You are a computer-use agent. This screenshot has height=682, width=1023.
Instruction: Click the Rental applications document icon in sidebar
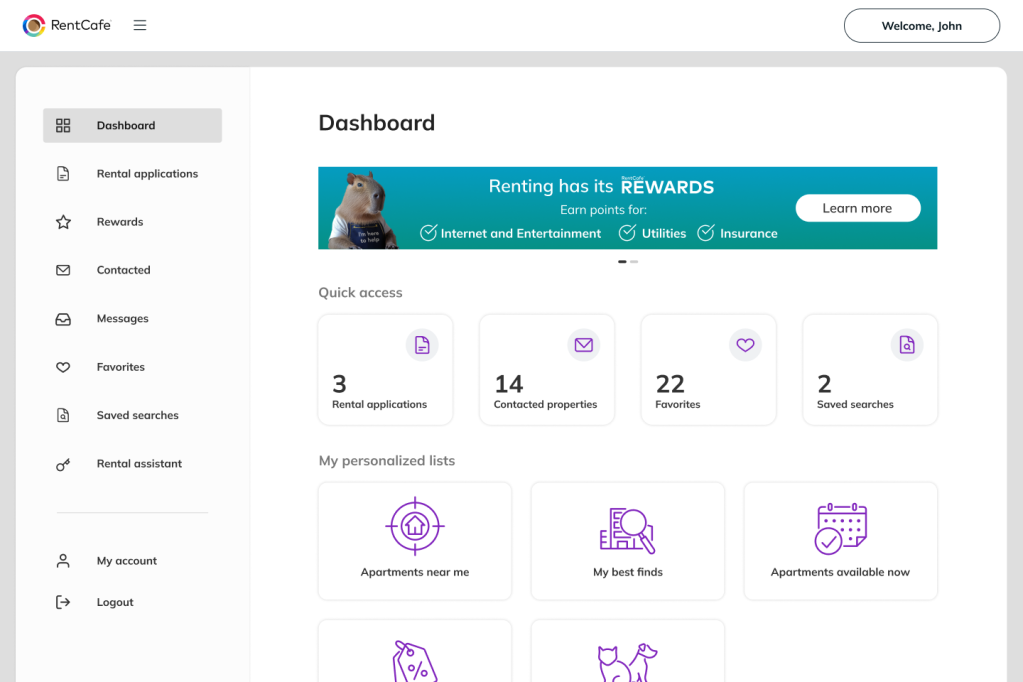63,174
